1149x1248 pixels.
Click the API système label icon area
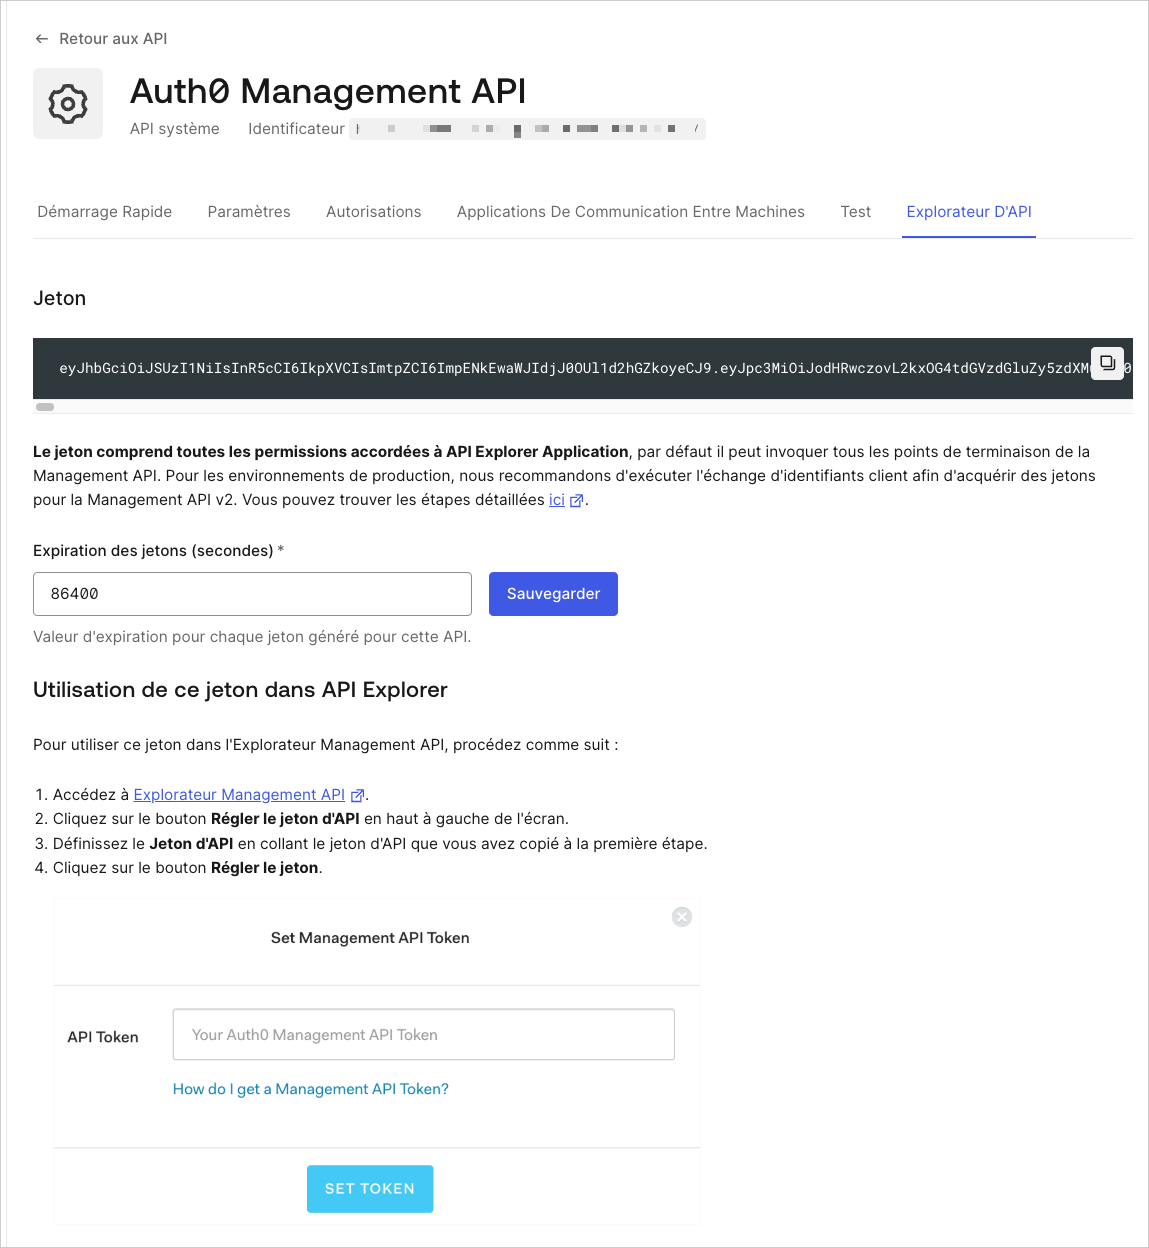coord(174,128)
